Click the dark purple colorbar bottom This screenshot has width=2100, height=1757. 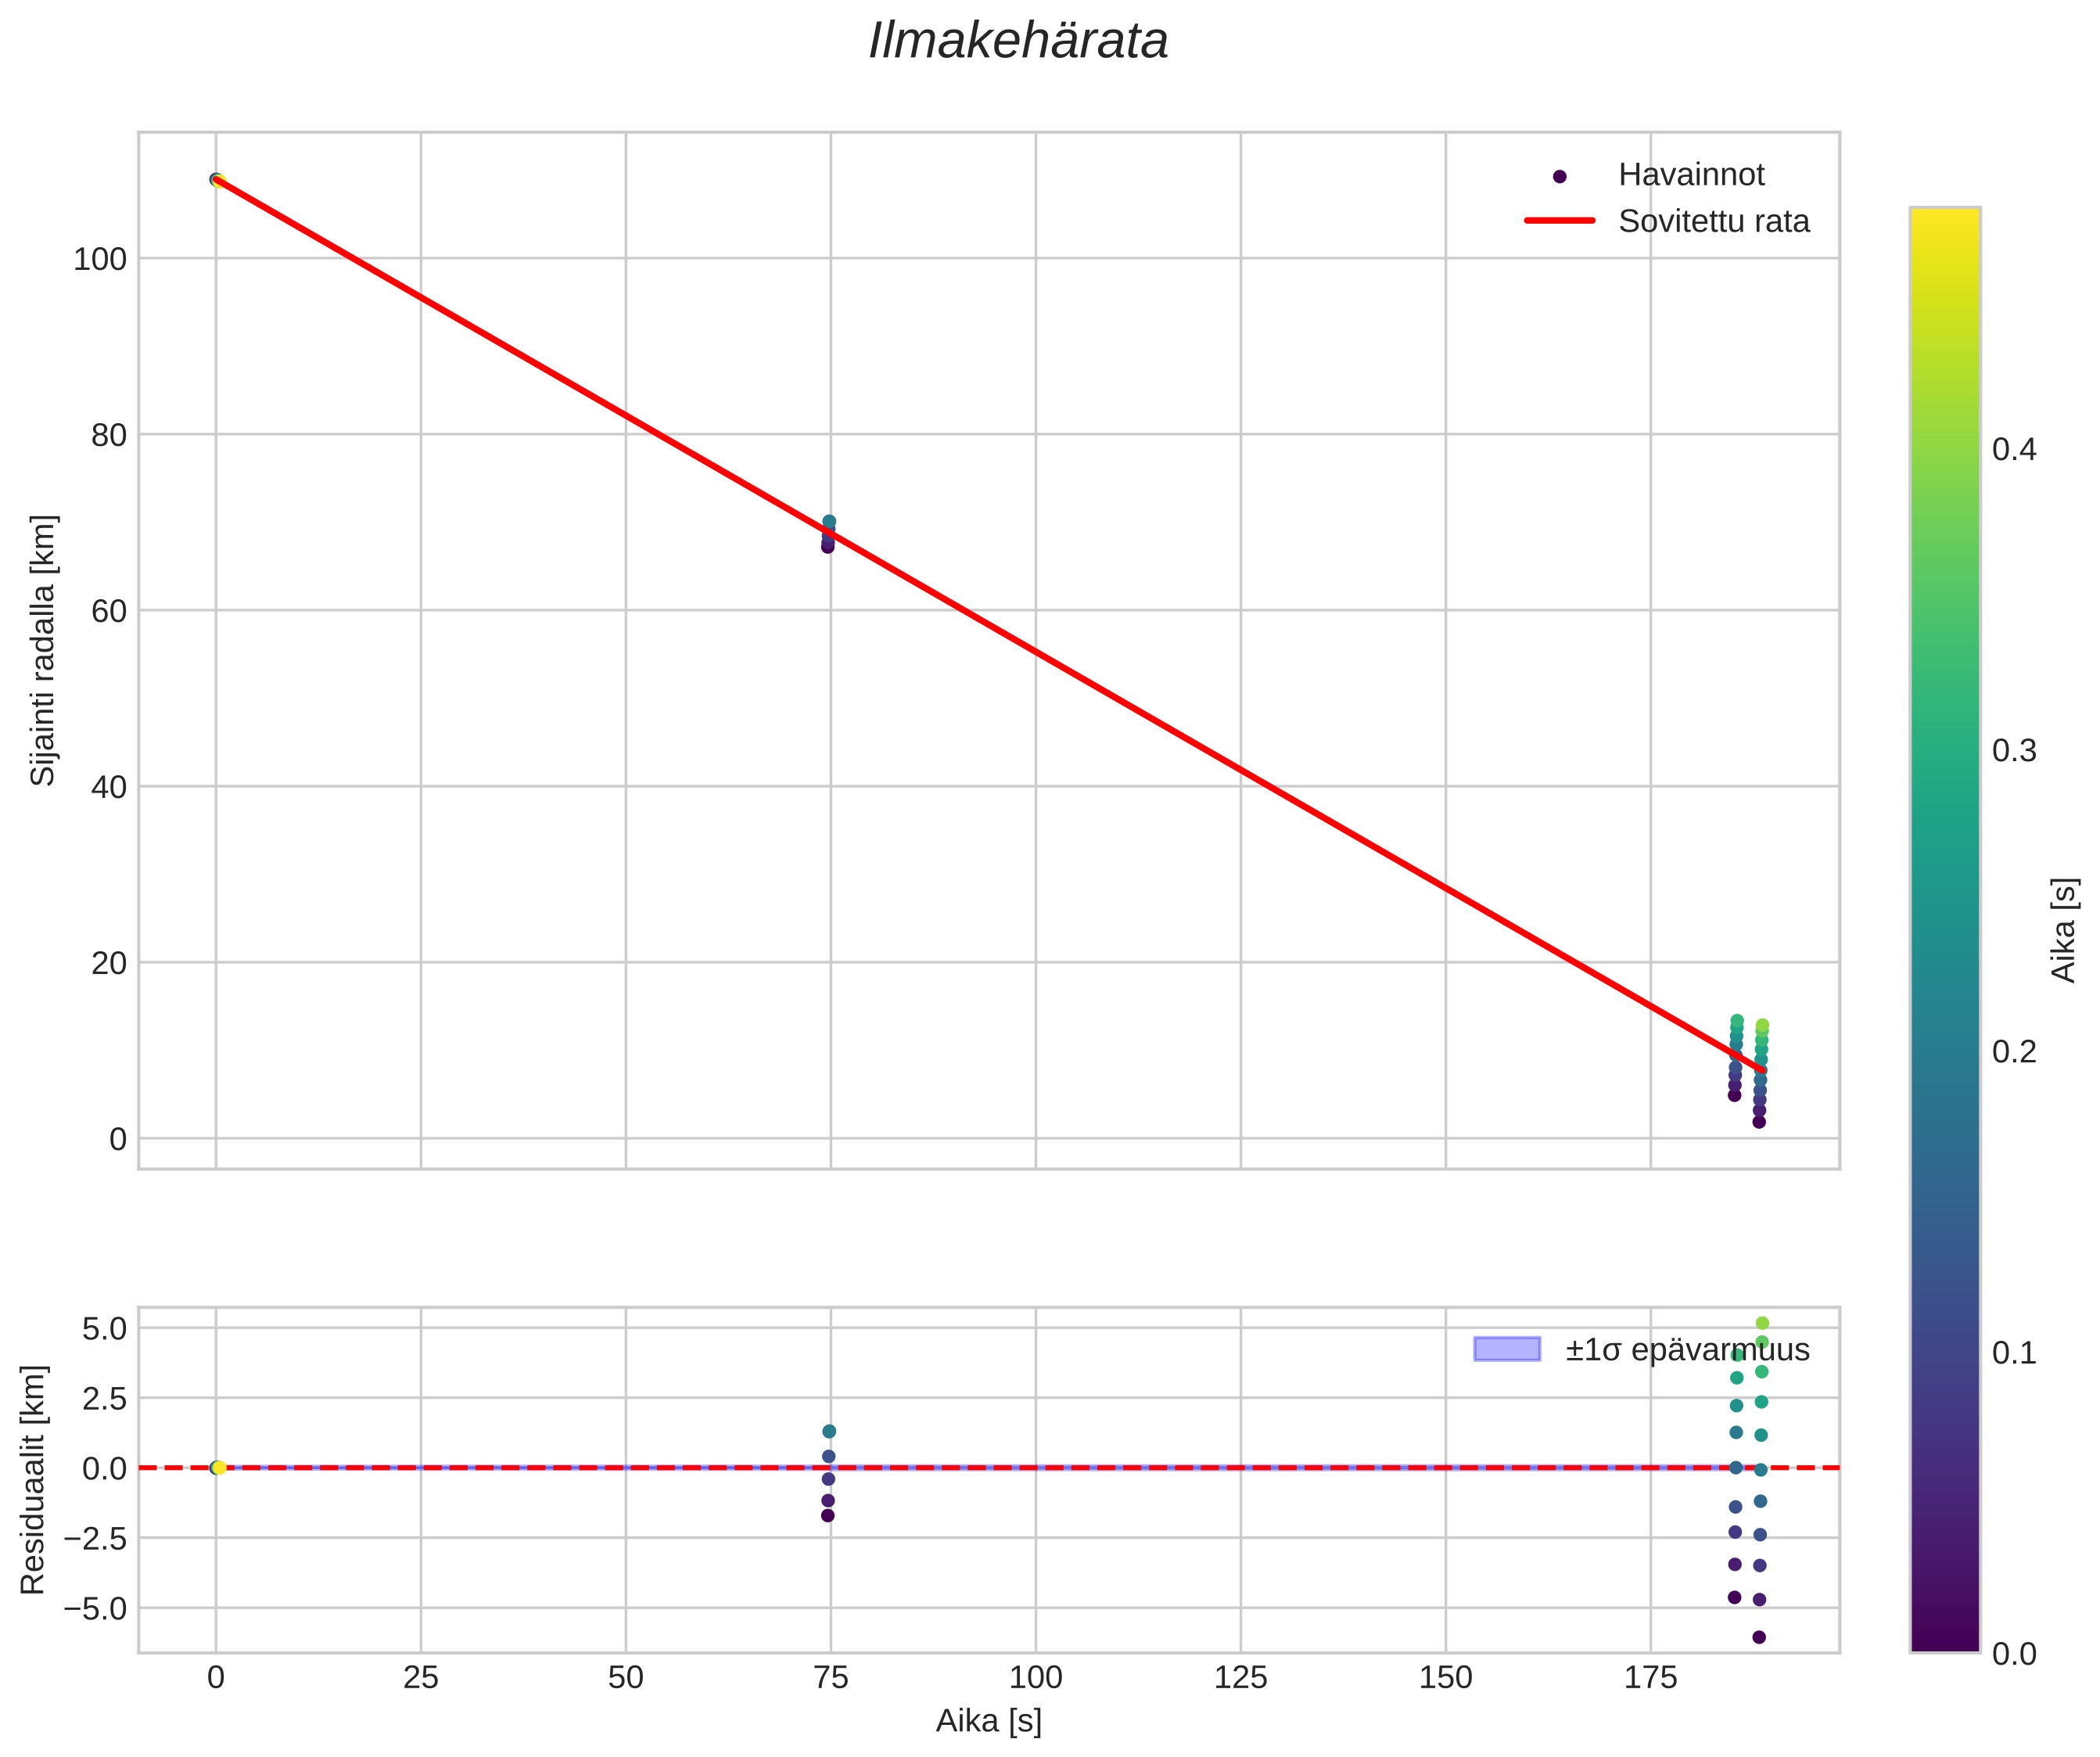pyautogui.click(x=1944, y=1638)
